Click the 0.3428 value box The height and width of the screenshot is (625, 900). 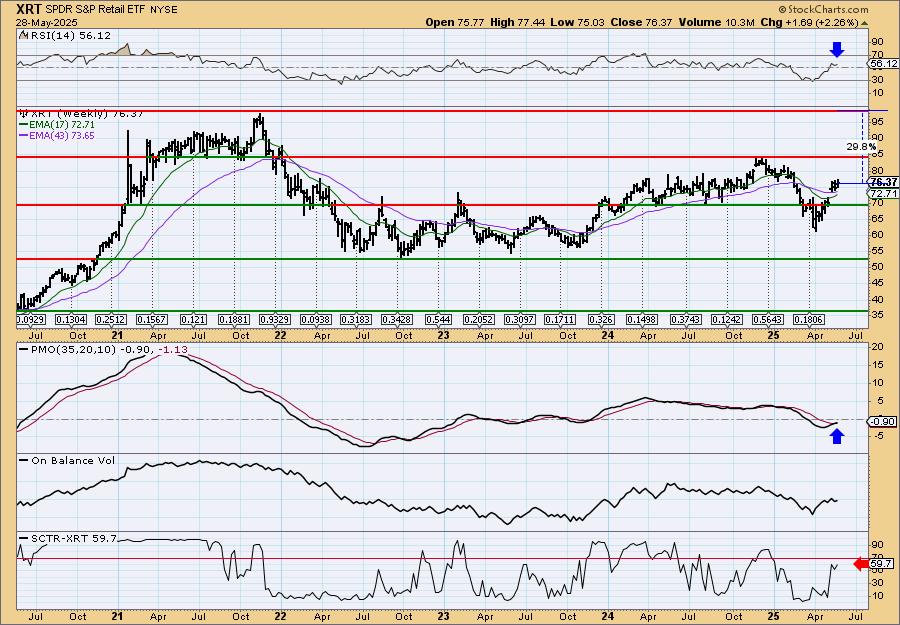[x=397, y=319]
